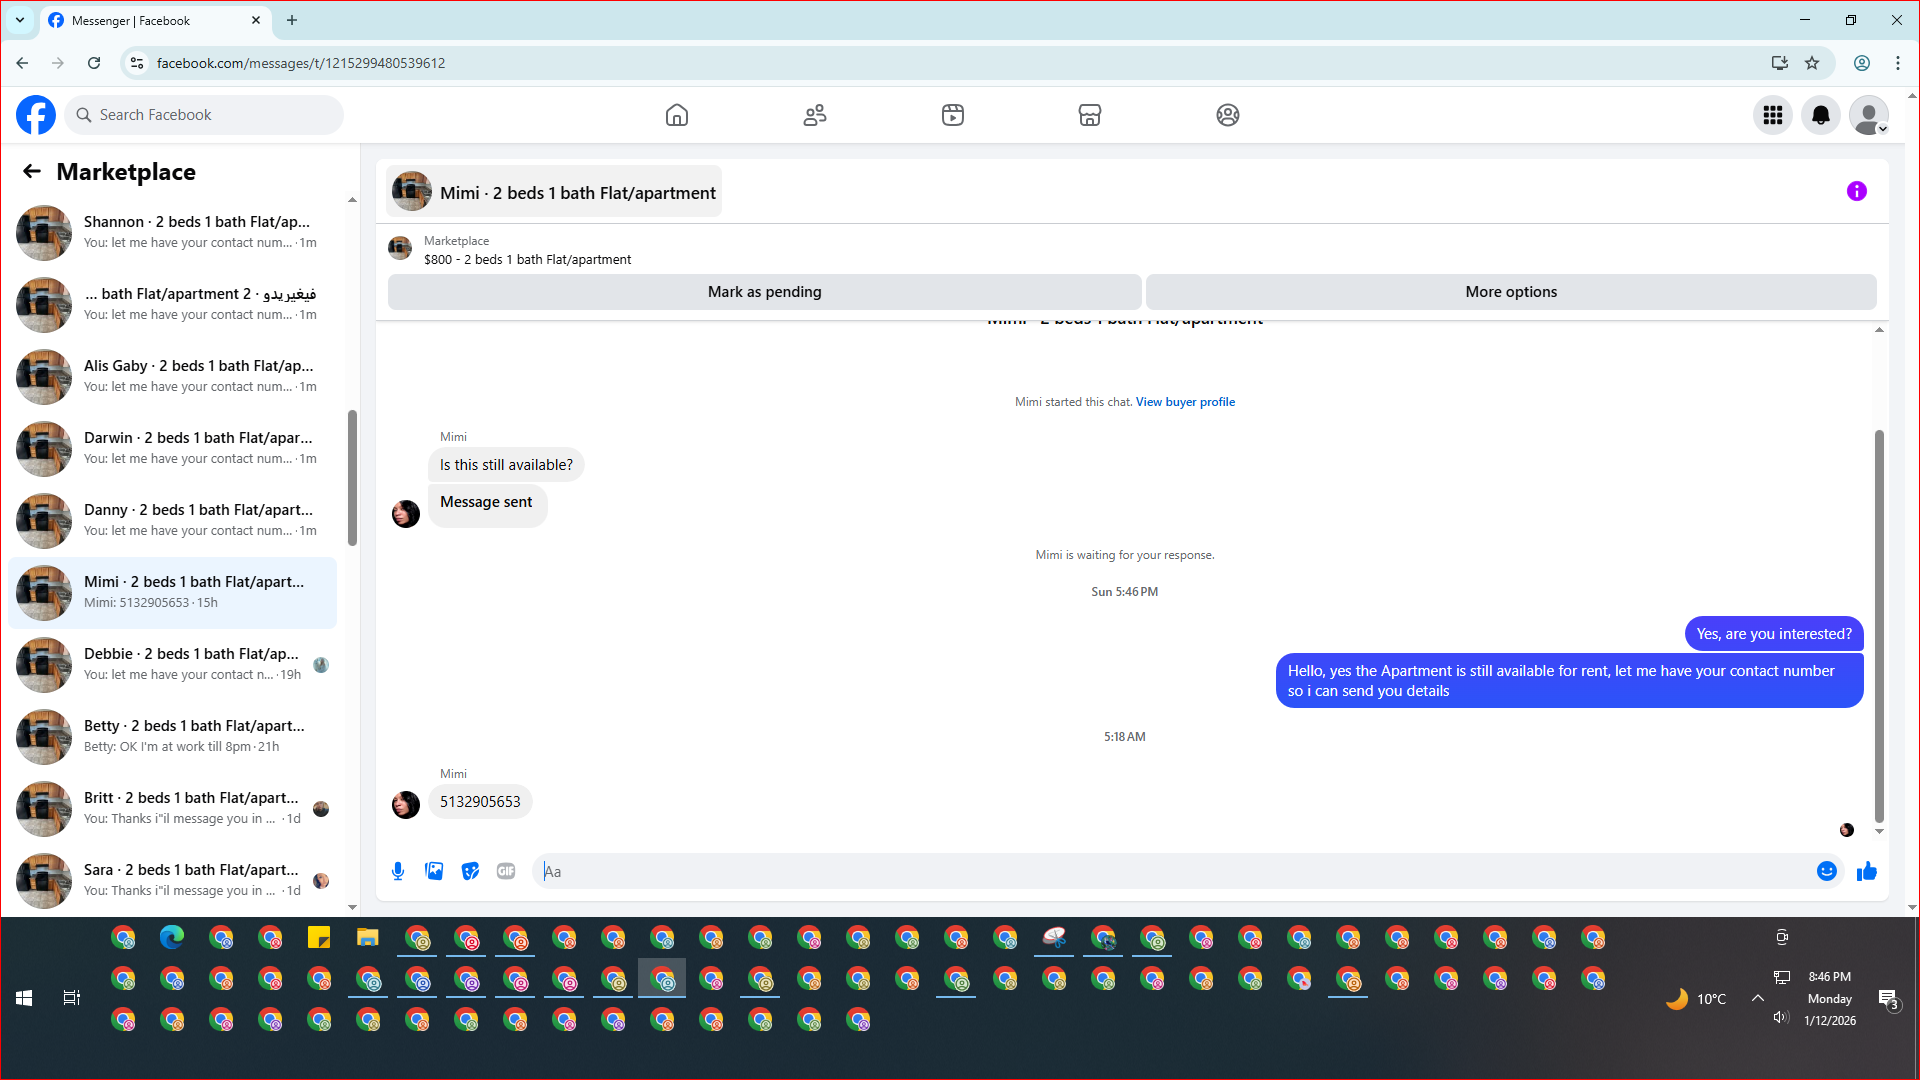Open the GIF picker

click(x=506, y=871)
